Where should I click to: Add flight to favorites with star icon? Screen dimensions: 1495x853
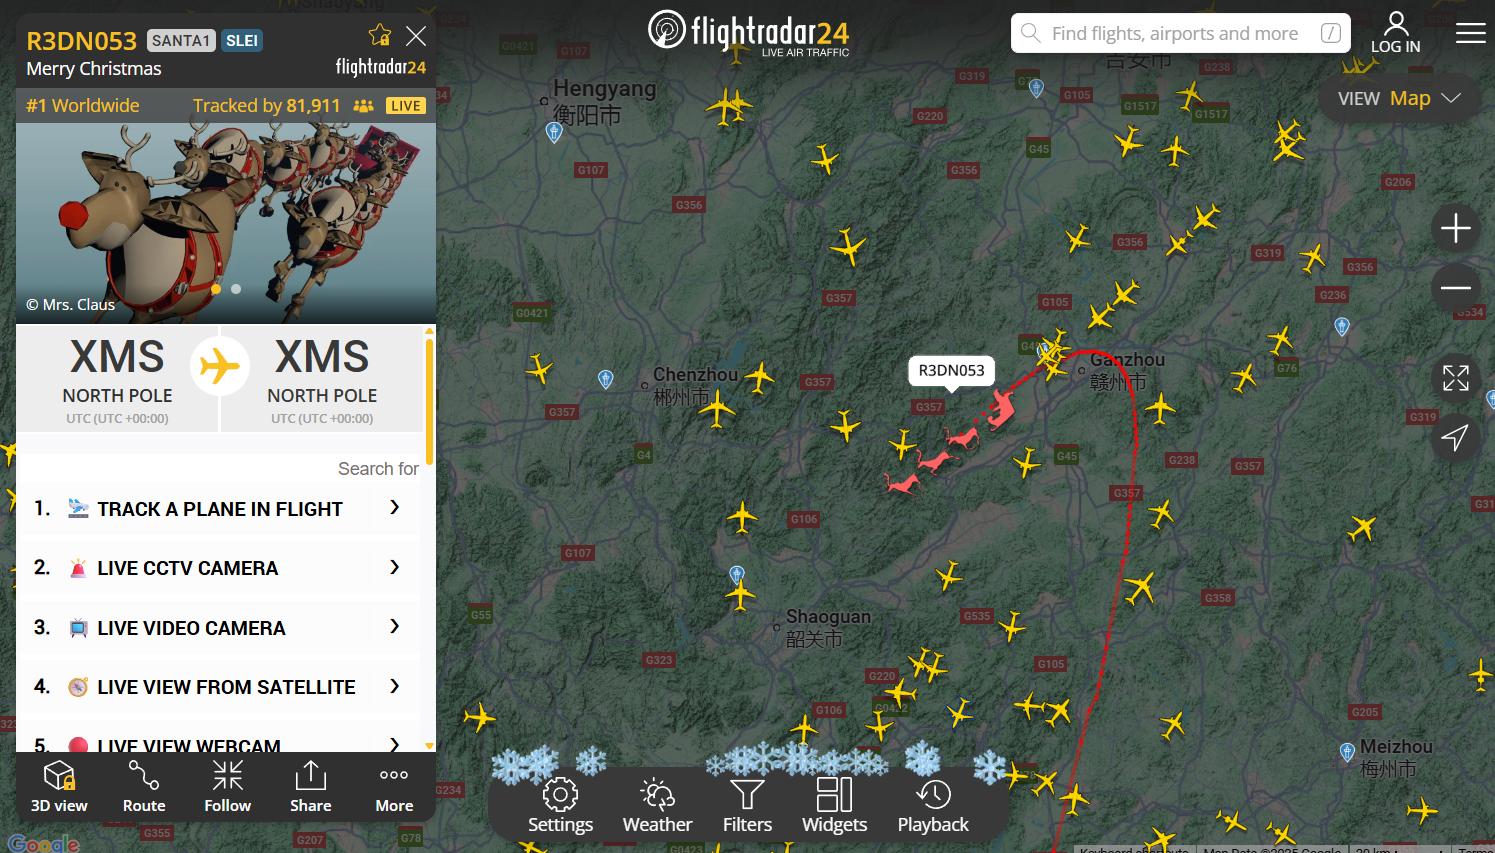click(x=380, y=36)
